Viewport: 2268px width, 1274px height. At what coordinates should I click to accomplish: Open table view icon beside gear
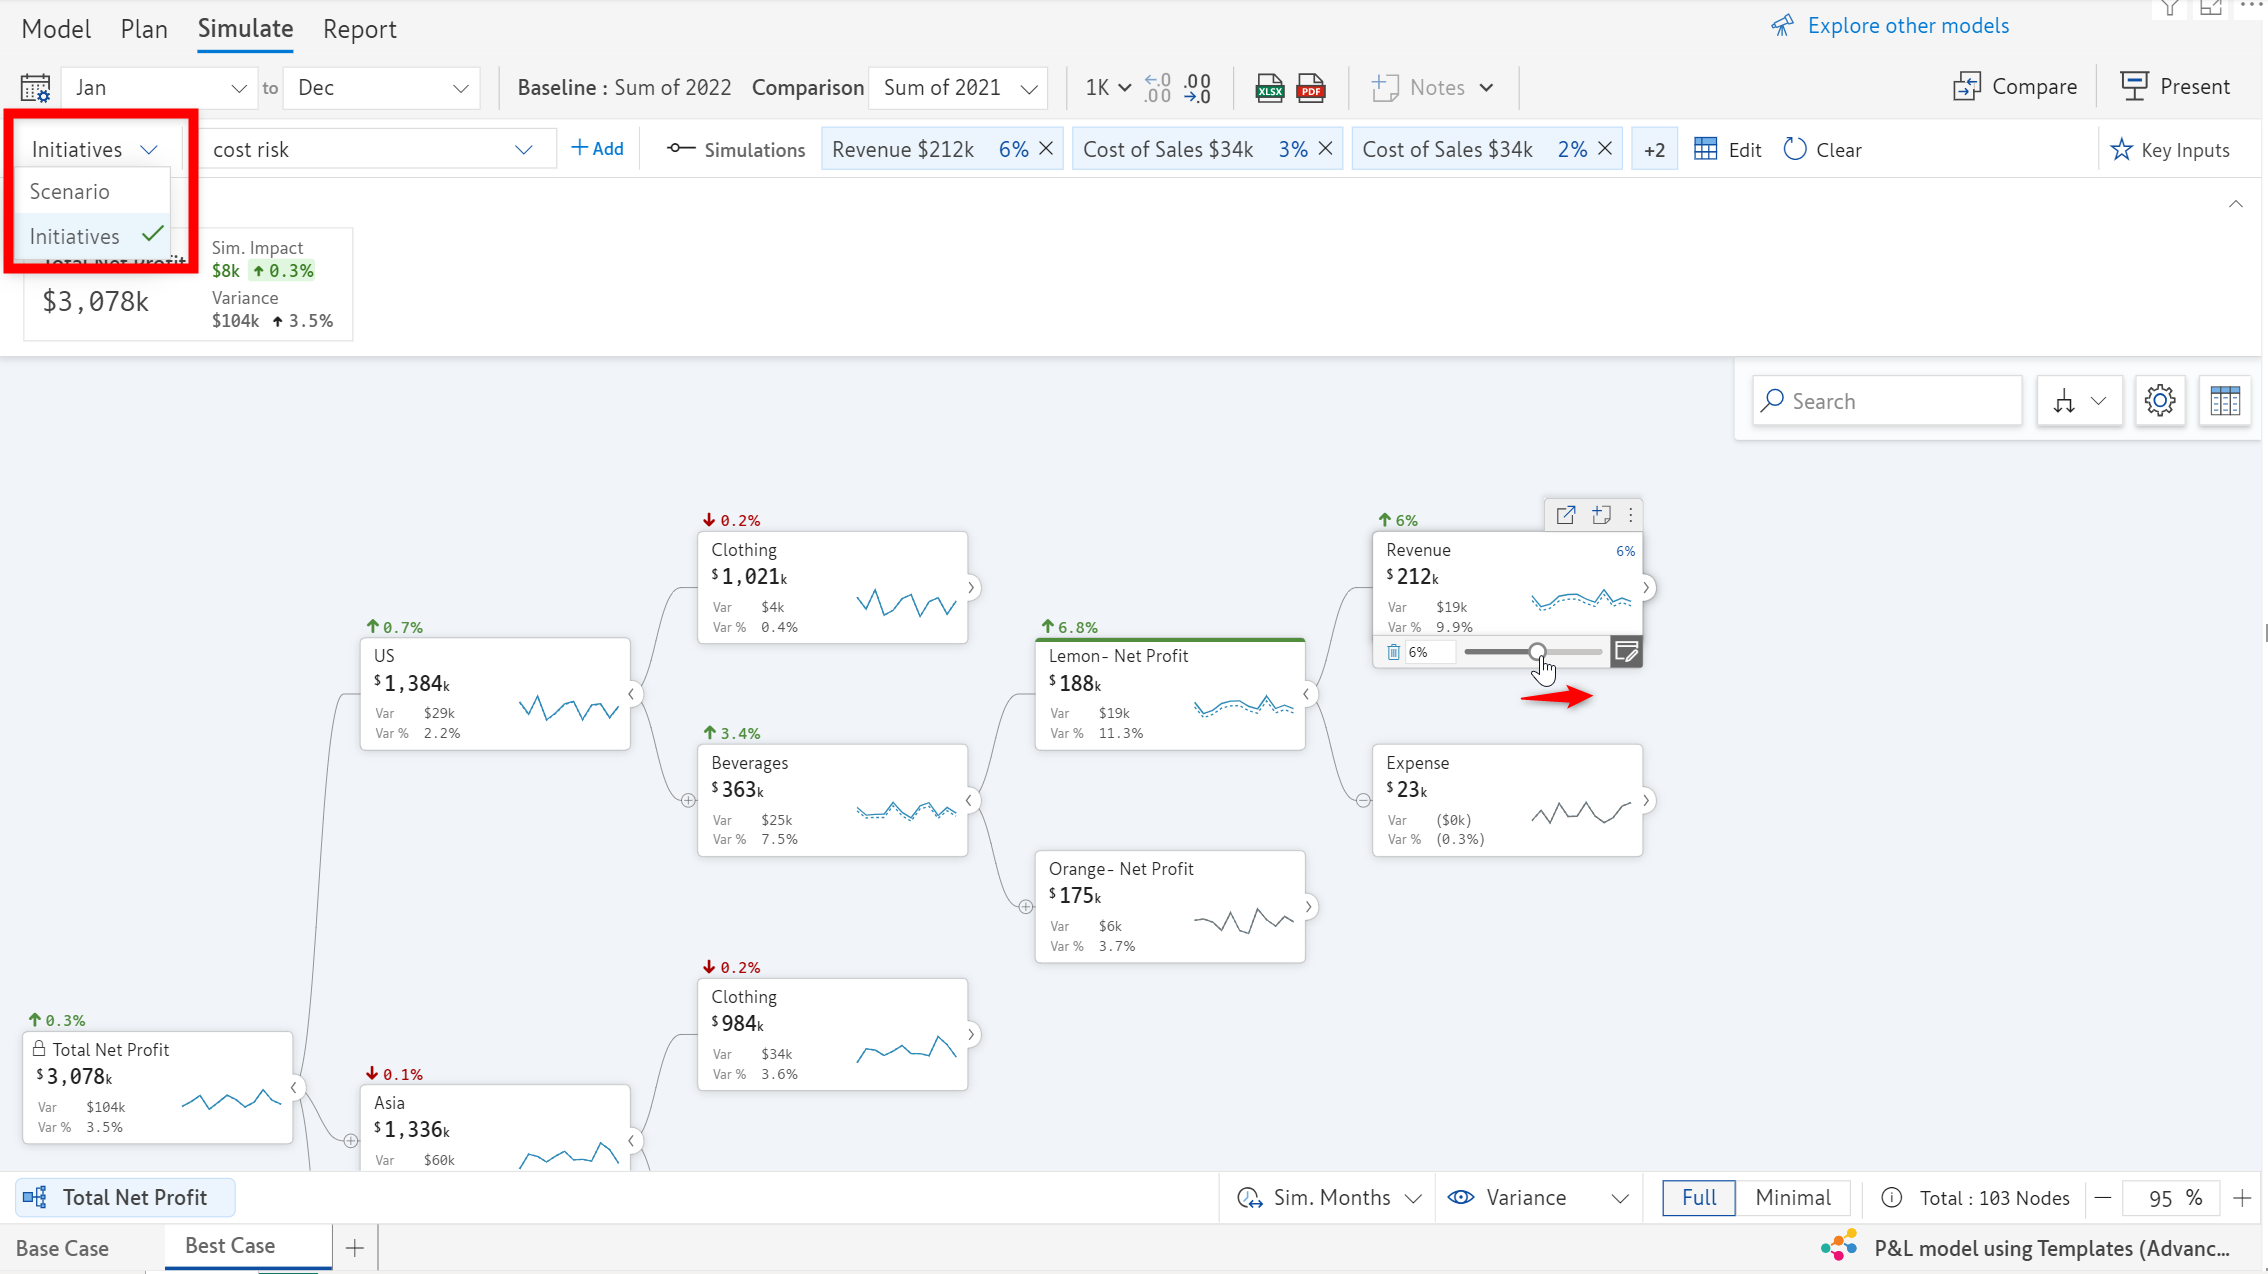2224,401
